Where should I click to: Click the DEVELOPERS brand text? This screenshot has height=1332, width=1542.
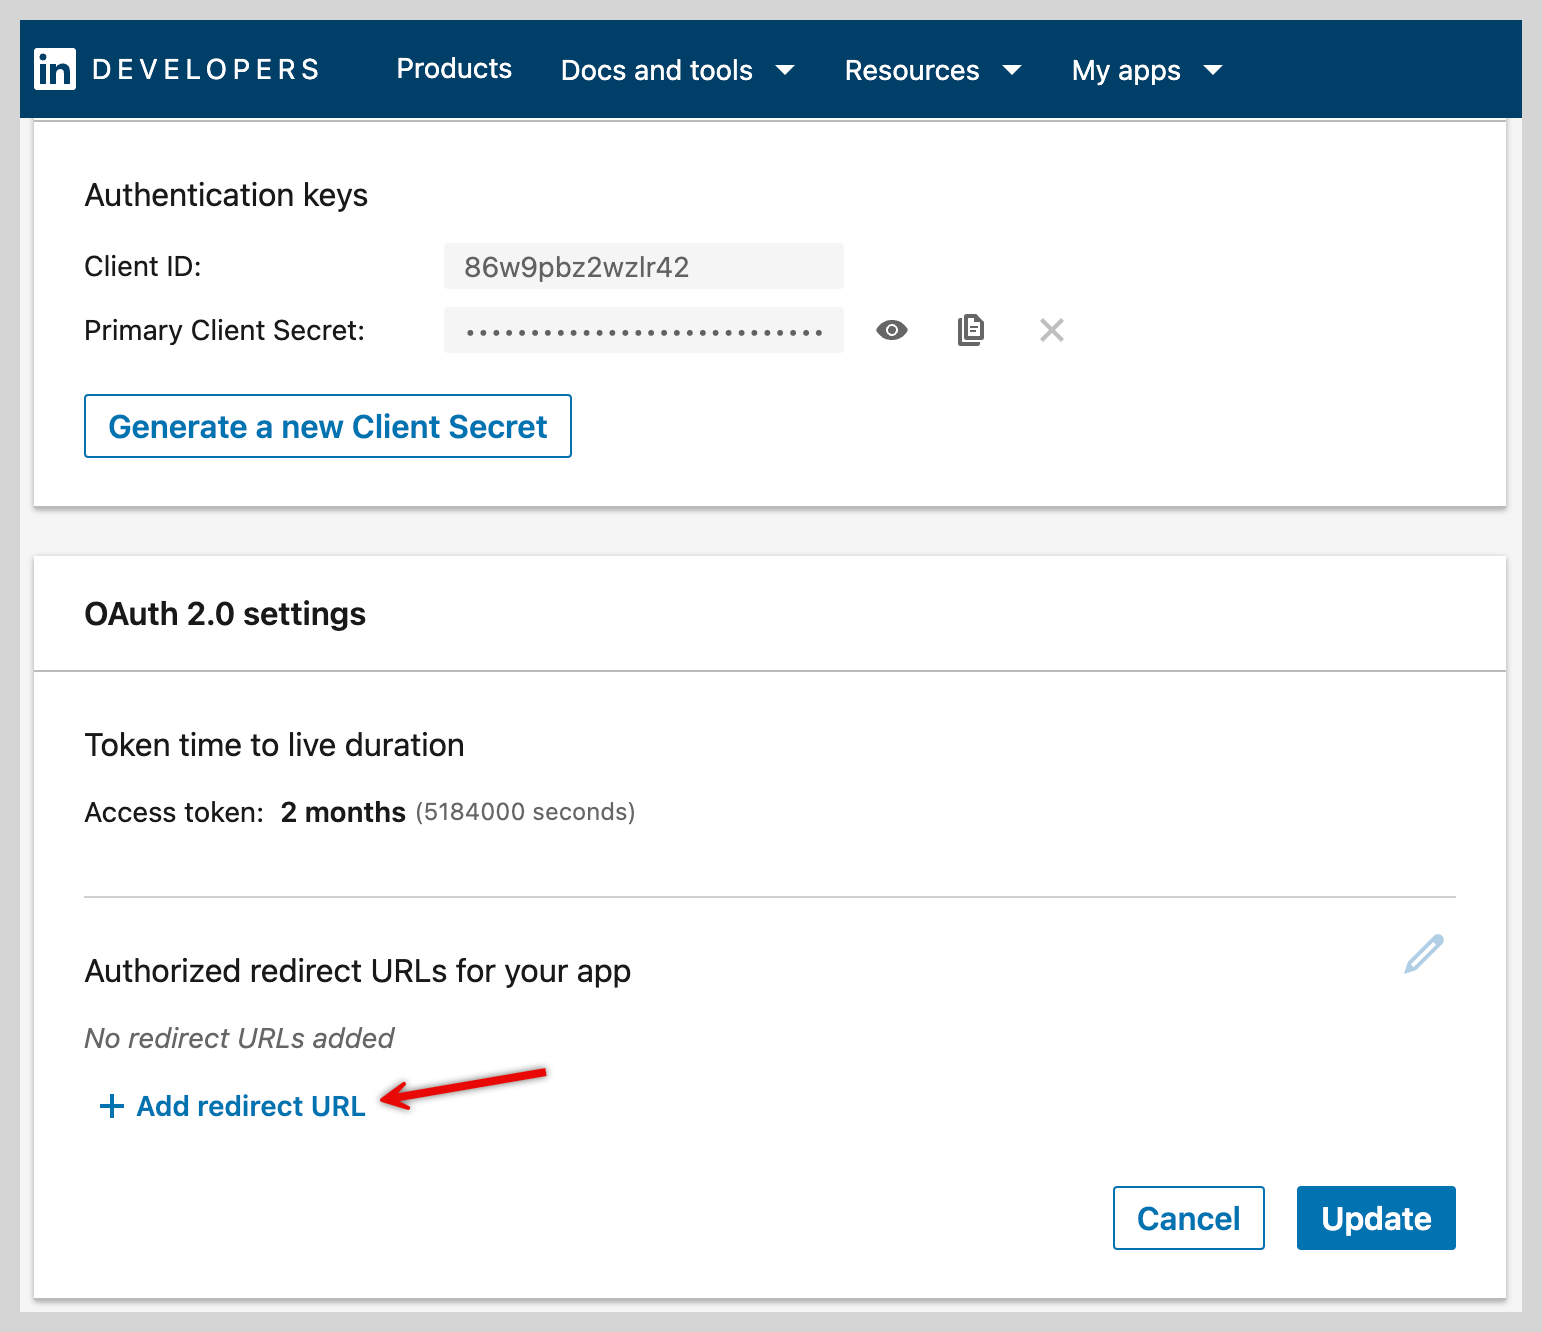pos(206,69)
